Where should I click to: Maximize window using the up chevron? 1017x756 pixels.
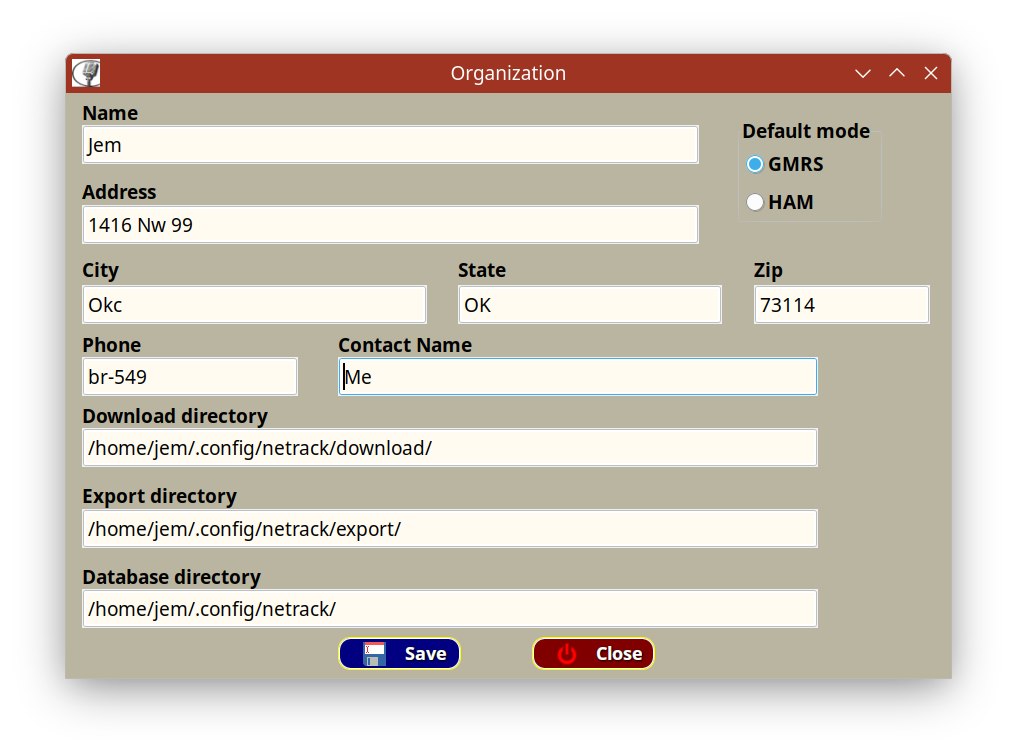(x=897, y=73)
